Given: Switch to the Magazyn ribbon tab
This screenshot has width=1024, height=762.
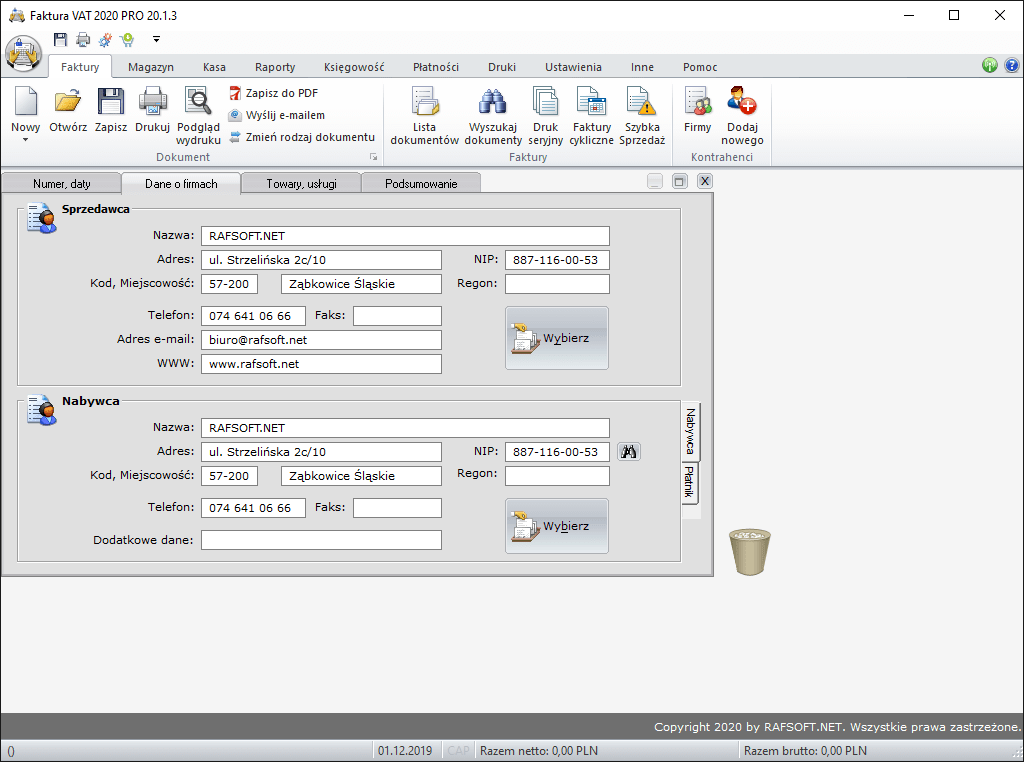Looking at the screenshot, I should coord(151,67).
